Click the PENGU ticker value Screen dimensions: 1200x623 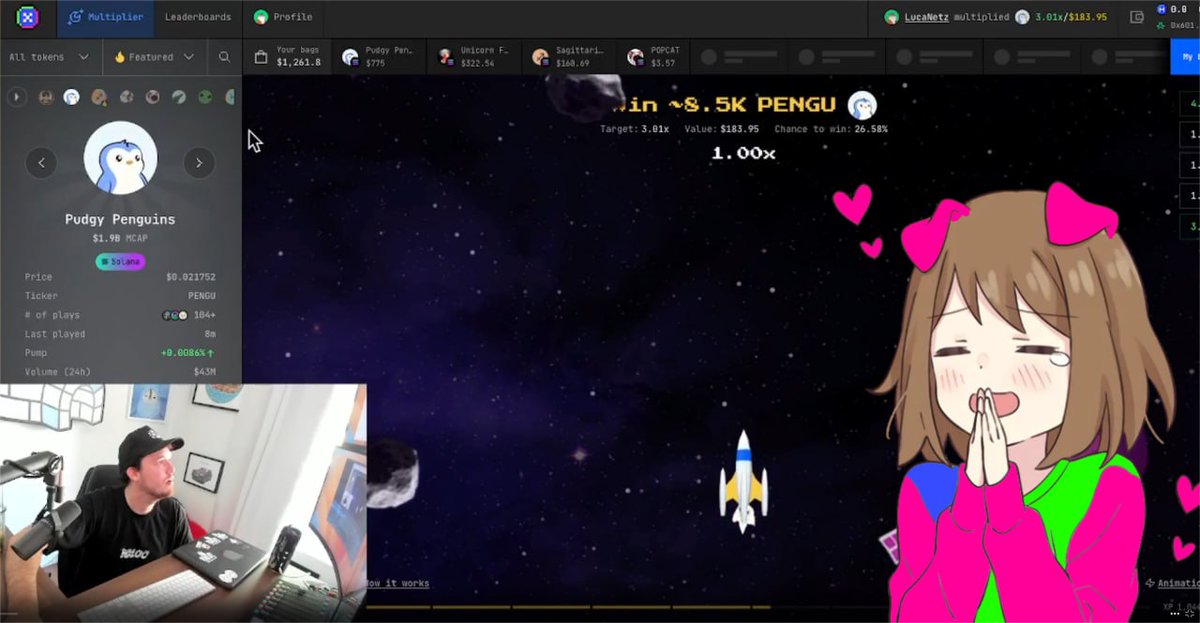point(201,296)
